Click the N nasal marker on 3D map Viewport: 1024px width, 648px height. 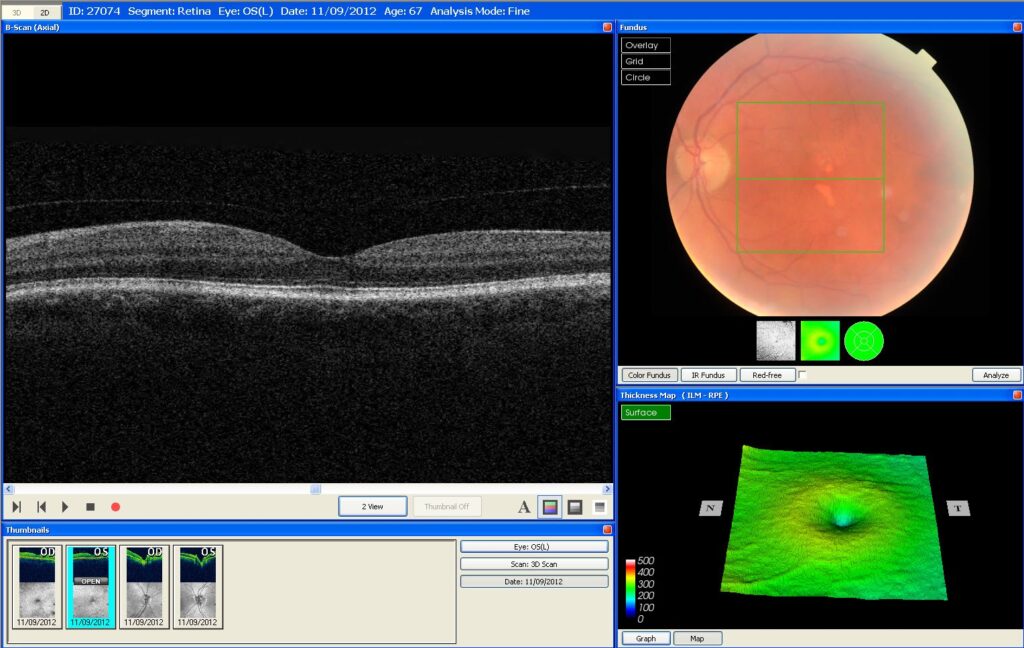711,508
